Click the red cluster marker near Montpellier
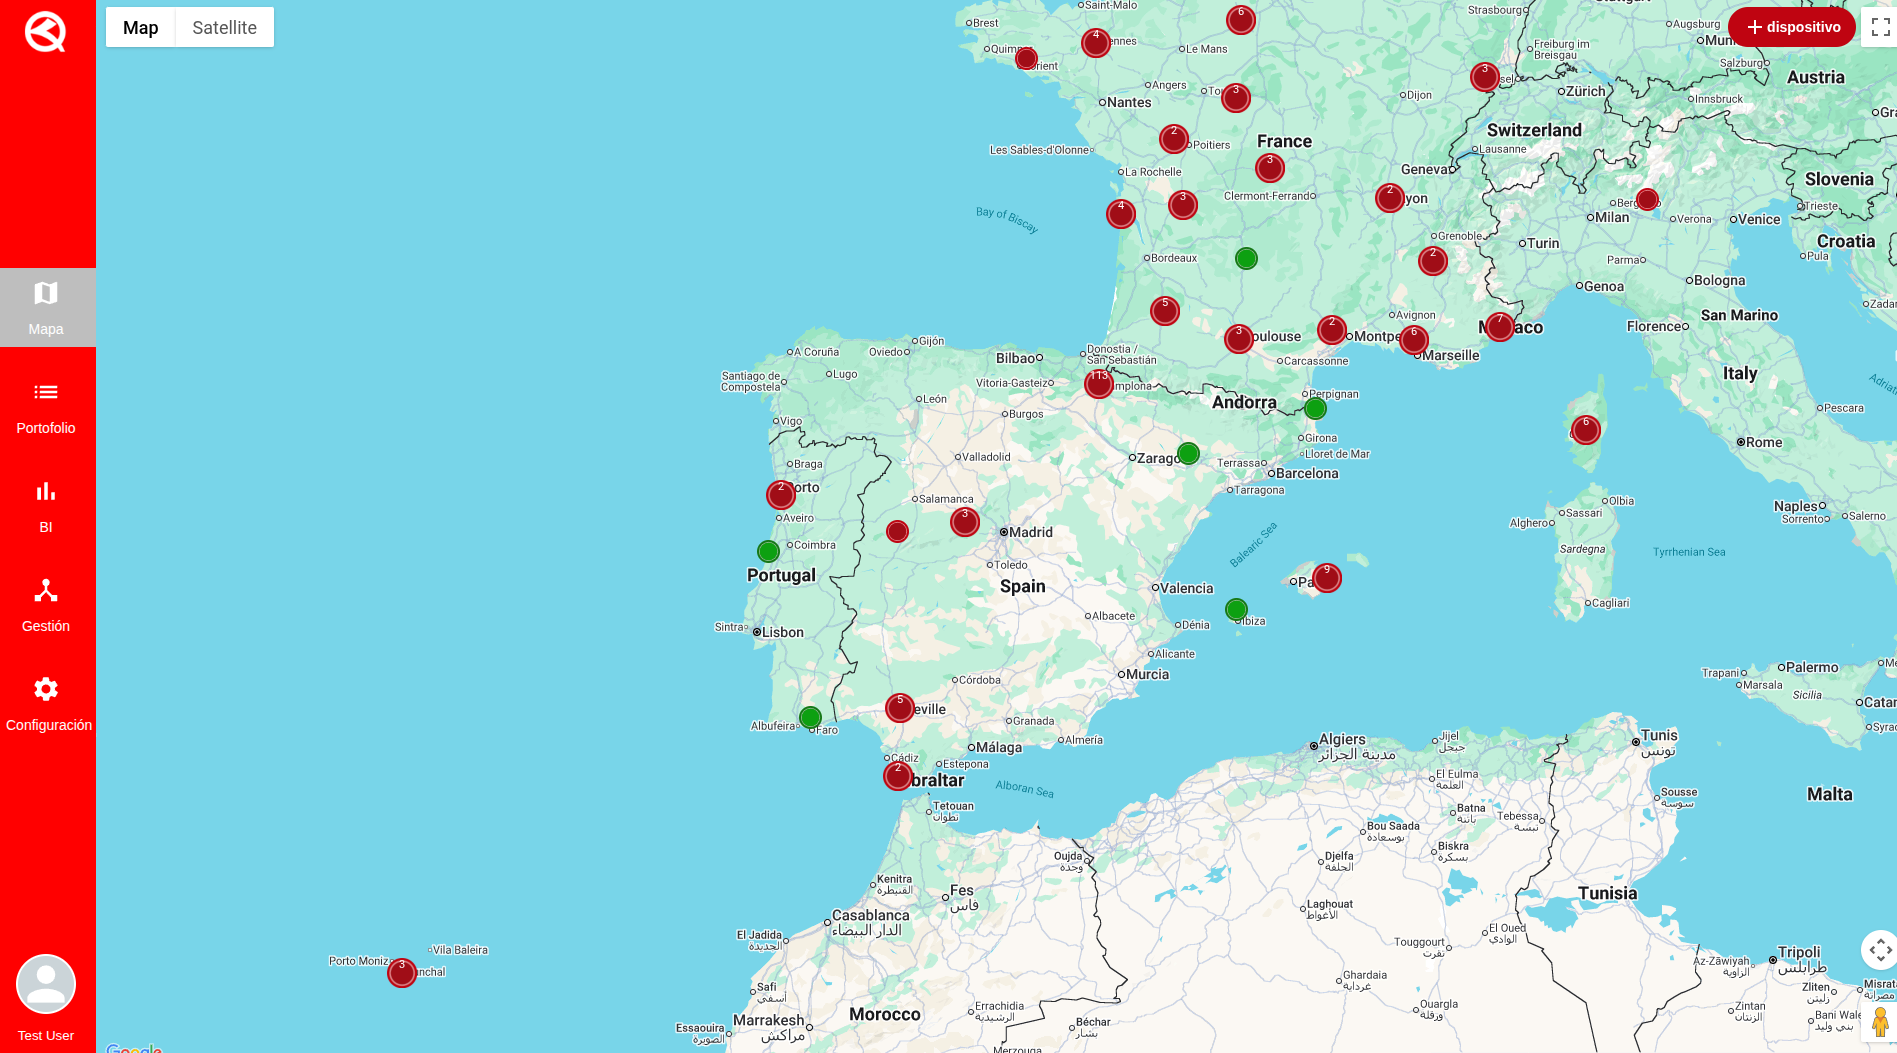Image resolution: width=1897 pixels, height=1053 pixels. pyautogui.click(x=1332, y=330)
